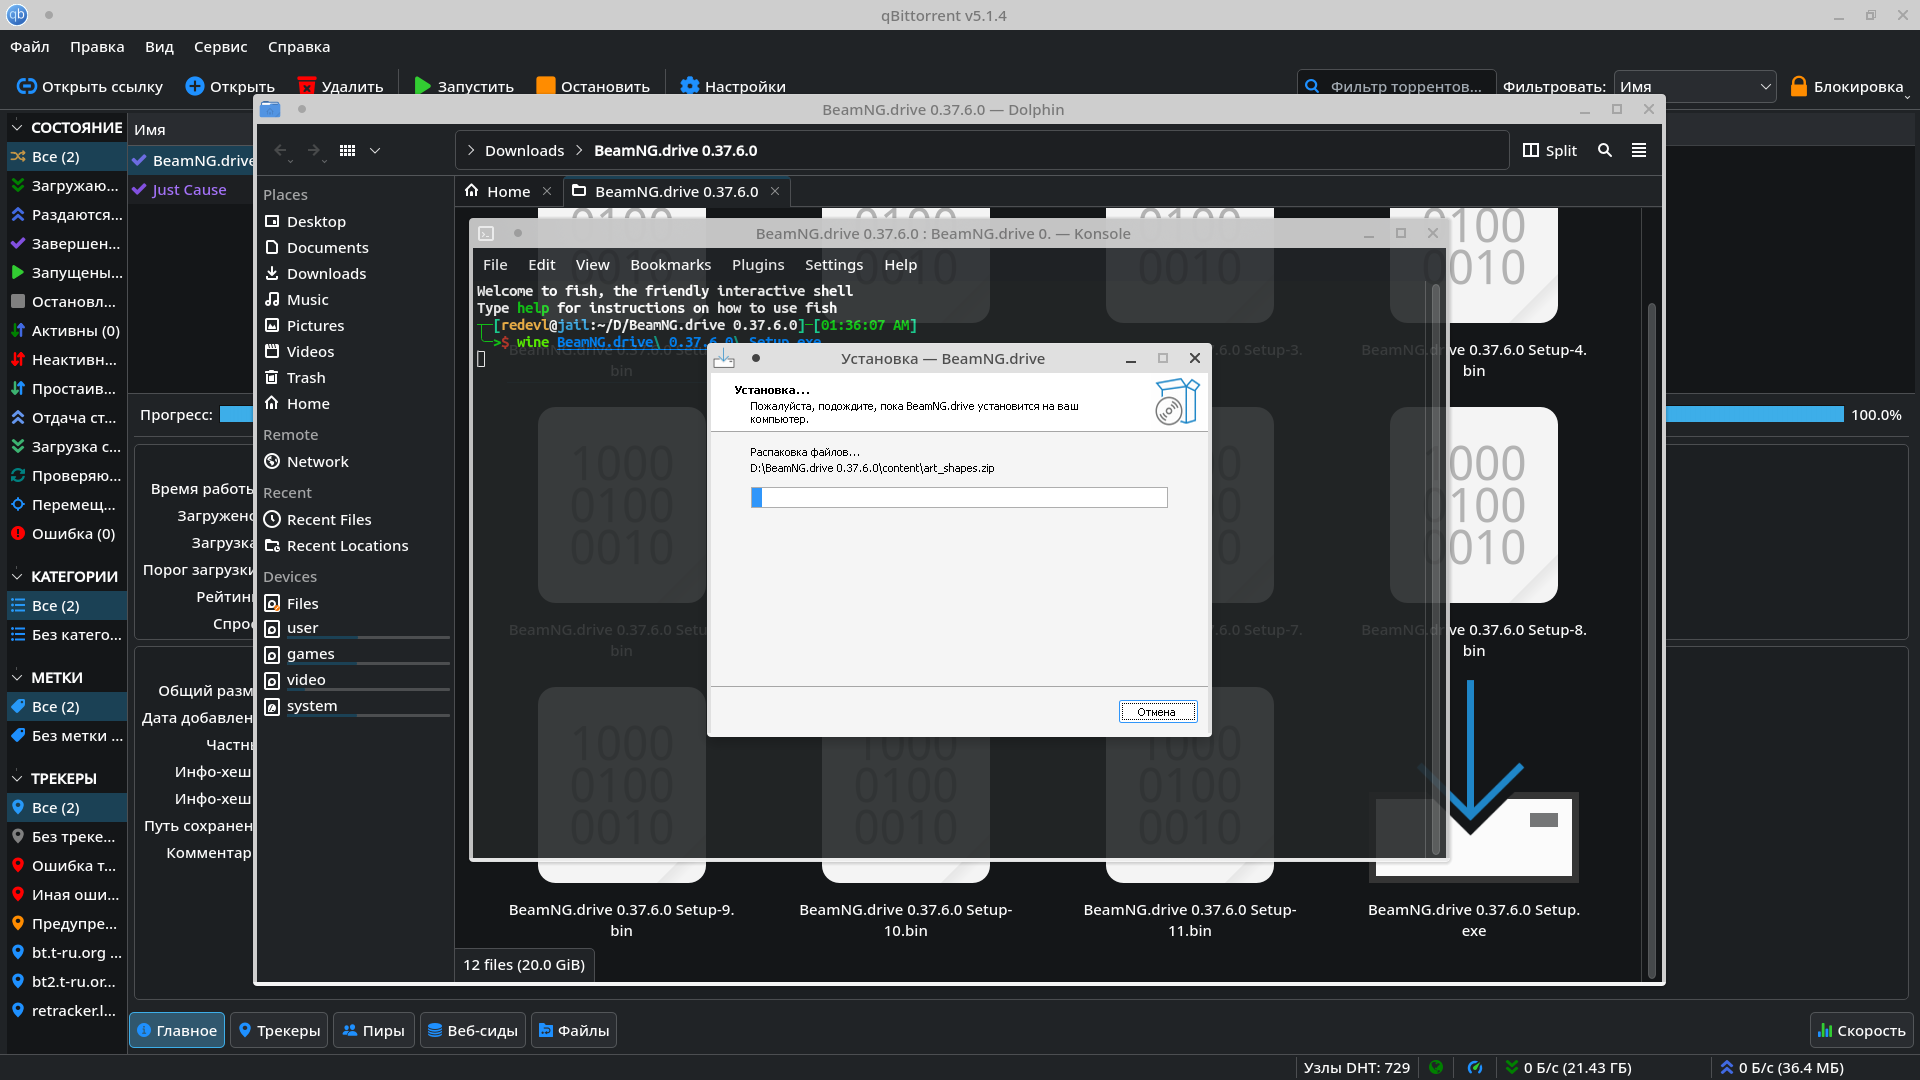The height and width of the screenshot is (1080, 1920).
Task: Collapse the СОСТОЯНИЕ status section
Action: (17, 128)
